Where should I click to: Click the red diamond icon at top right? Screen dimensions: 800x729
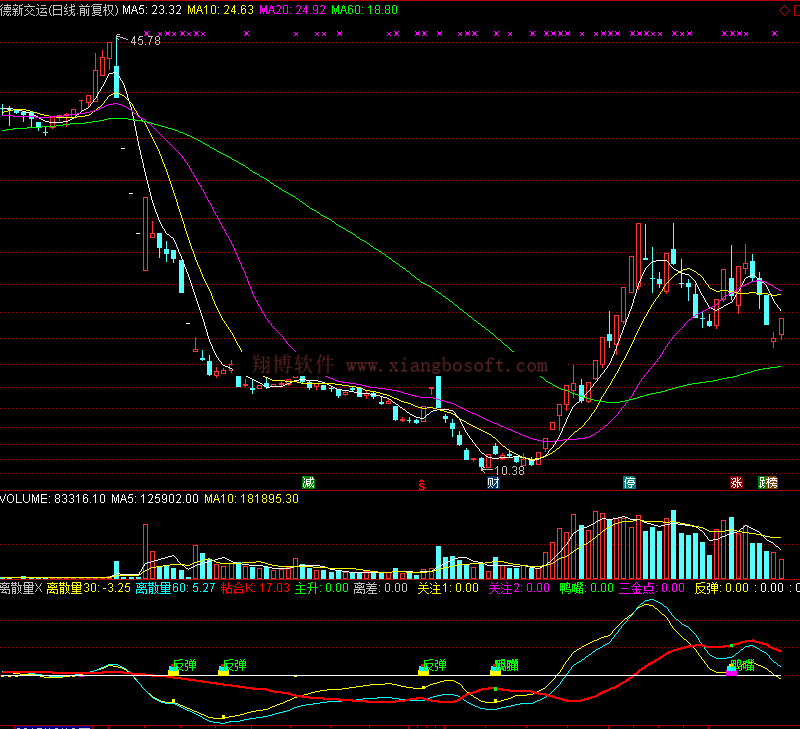(784, 10)
